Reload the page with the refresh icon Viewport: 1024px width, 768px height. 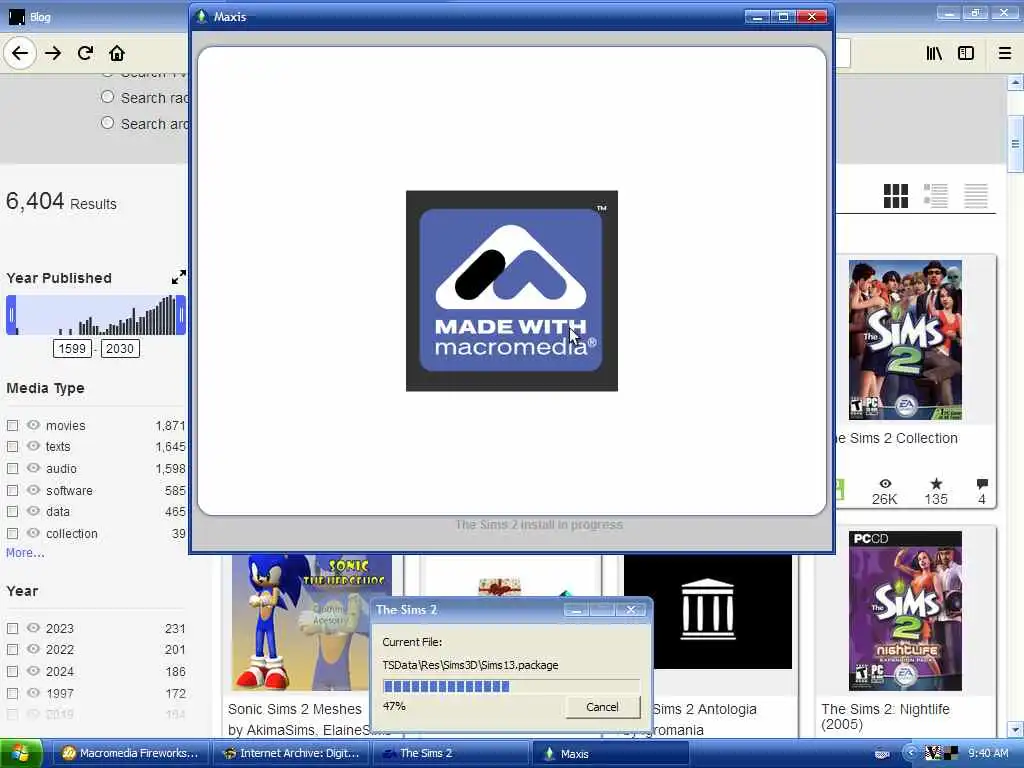click(x=85, y=53)
